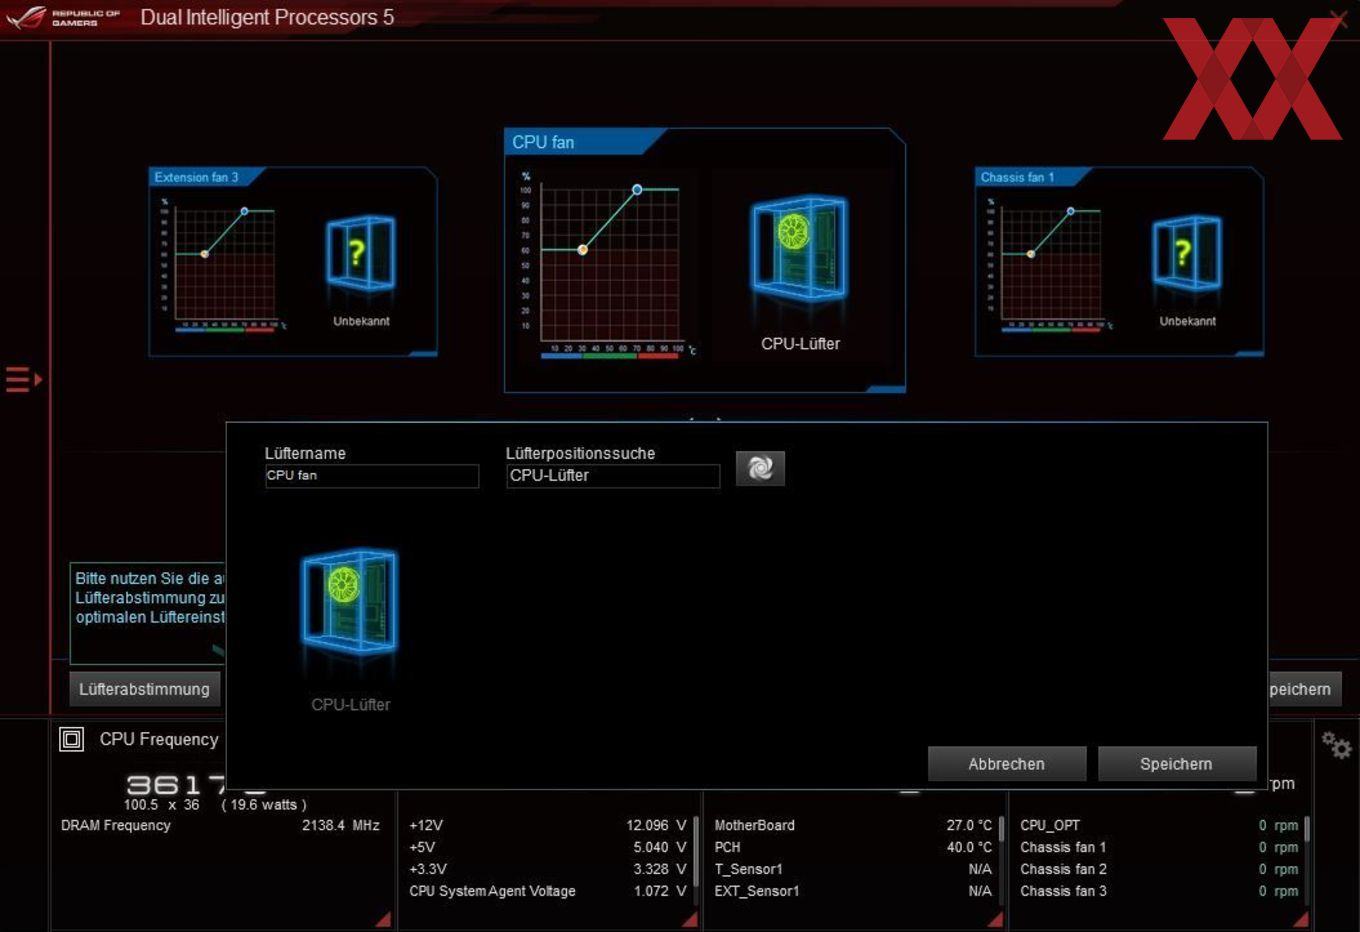Screen dimensions: 1360x932
Task: Click the upper point on CPU fan curve
Action: 637,190
